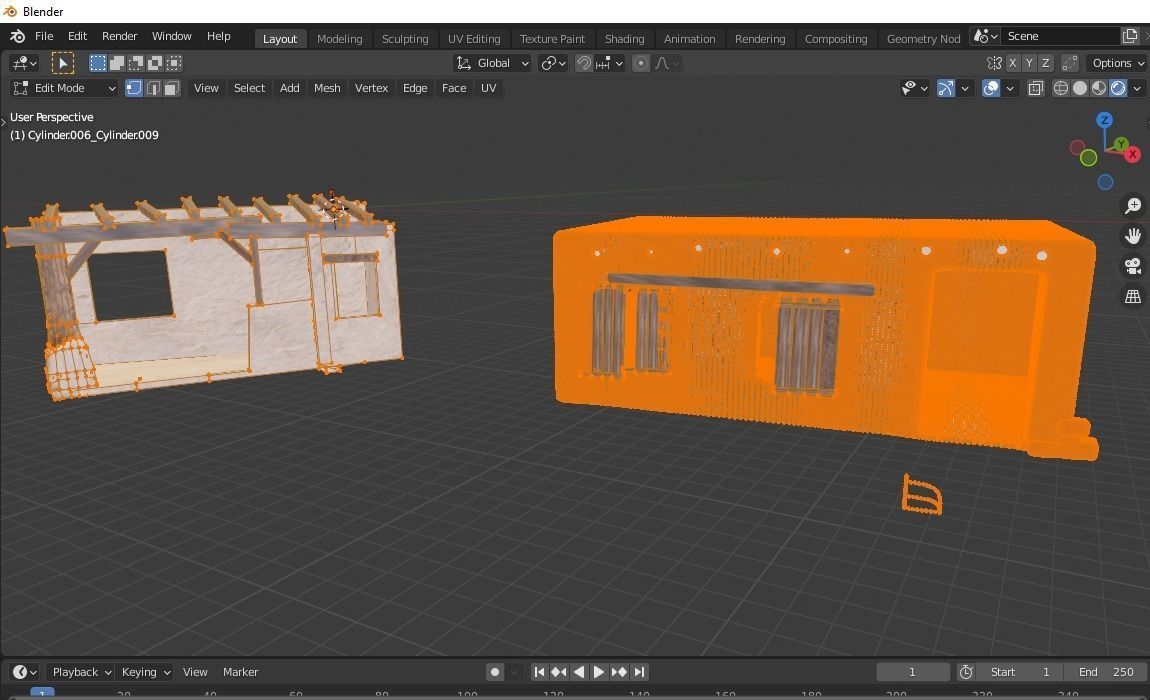Jump to timeline start endpoint
The height and width of the screenshot is (700, 1150).
click(539, 672)
